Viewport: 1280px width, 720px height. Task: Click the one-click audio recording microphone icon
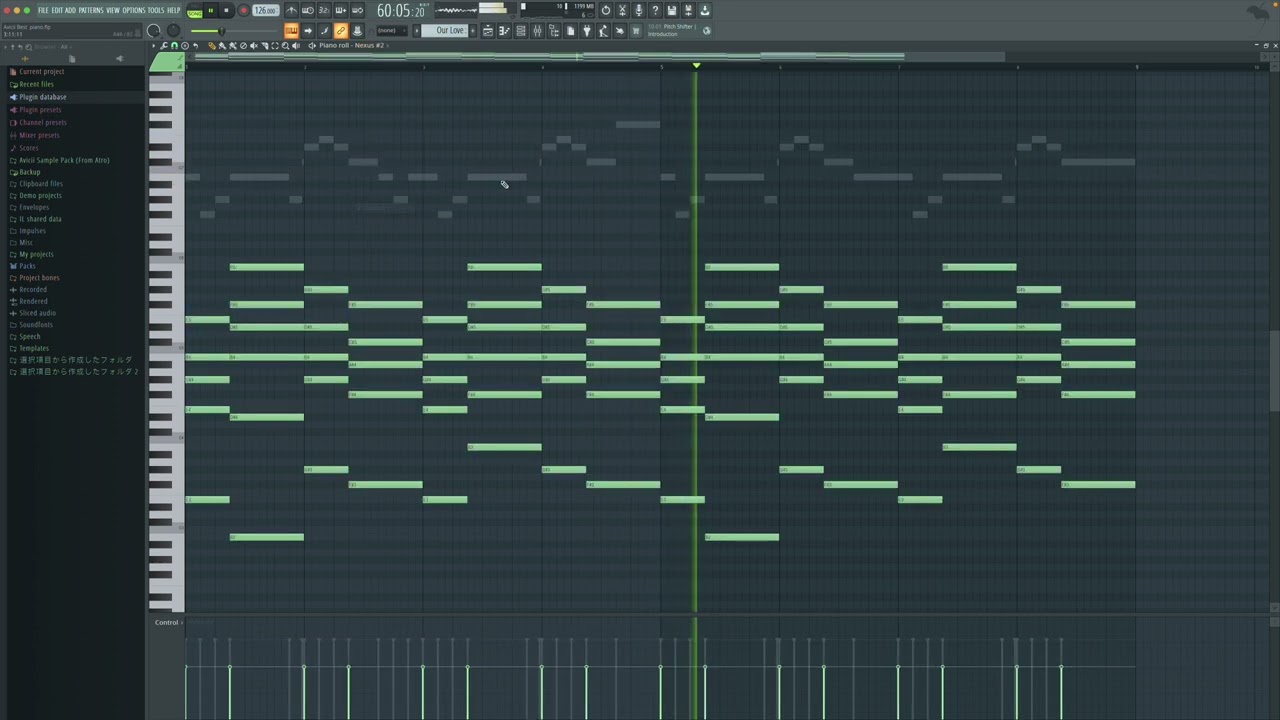638,10
